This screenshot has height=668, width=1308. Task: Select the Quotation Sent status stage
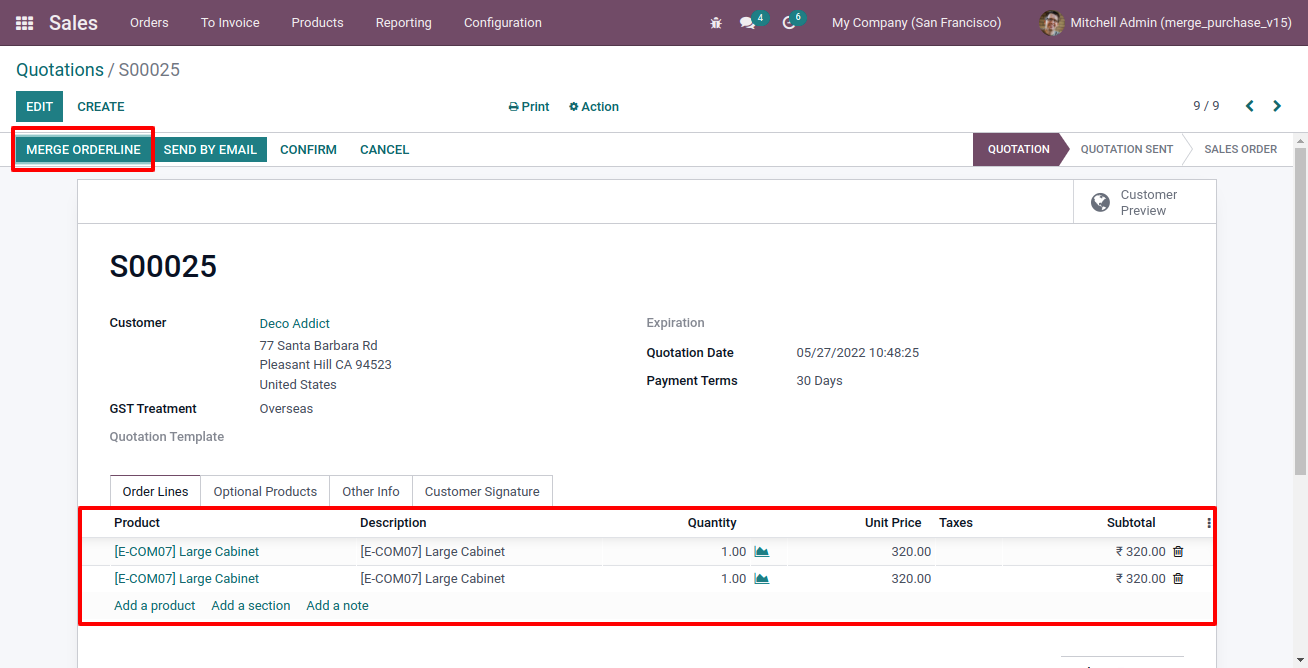coord(1126,150)
